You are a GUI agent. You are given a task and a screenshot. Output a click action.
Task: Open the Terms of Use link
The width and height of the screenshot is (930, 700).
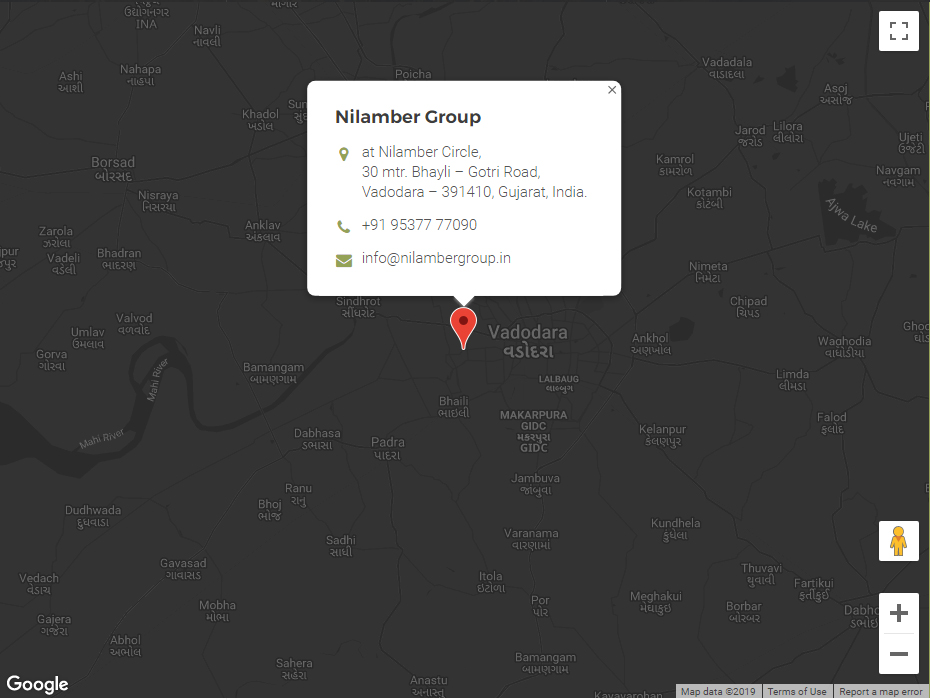(x=797, y=692)
